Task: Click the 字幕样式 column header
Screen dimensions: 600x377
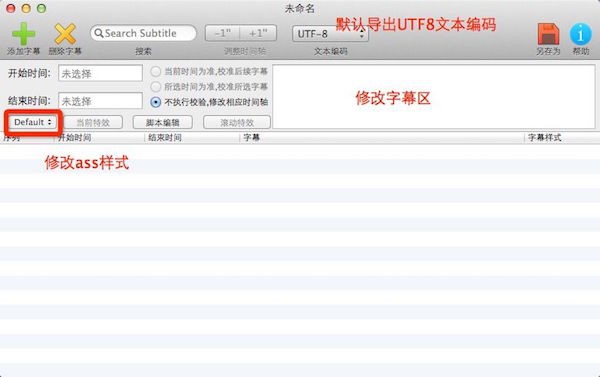Action: (562, 137)
